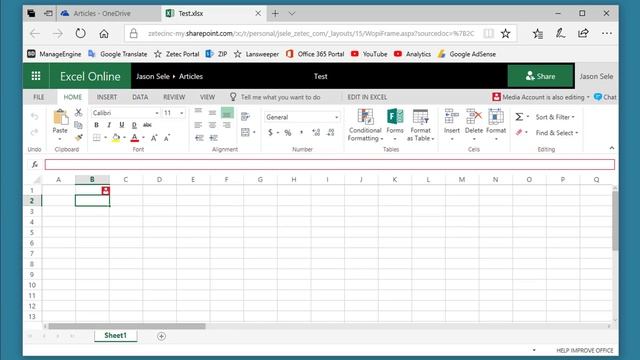Click the Articles breadcrumb link
The image size is (640, 360).
[x=191, y=76]
